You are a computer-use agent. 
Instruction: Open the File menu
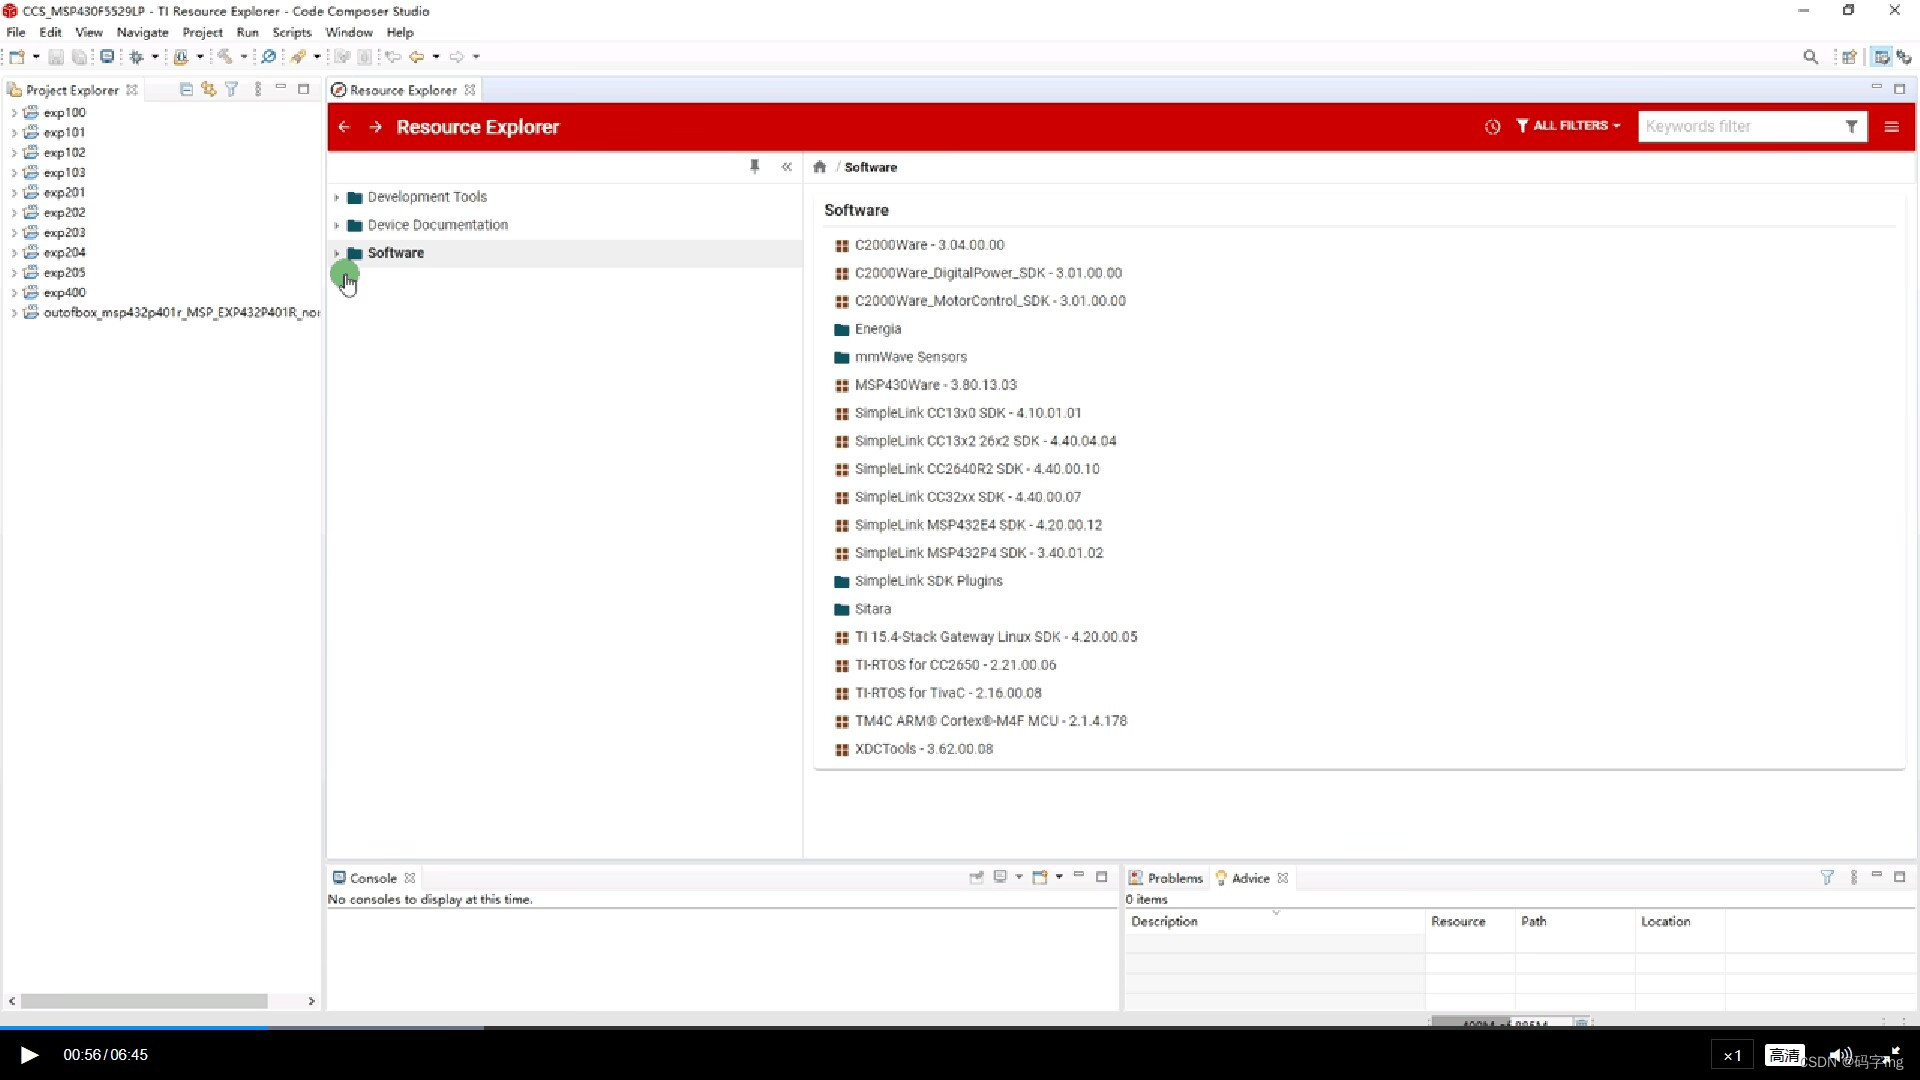[x=16, y=32]
